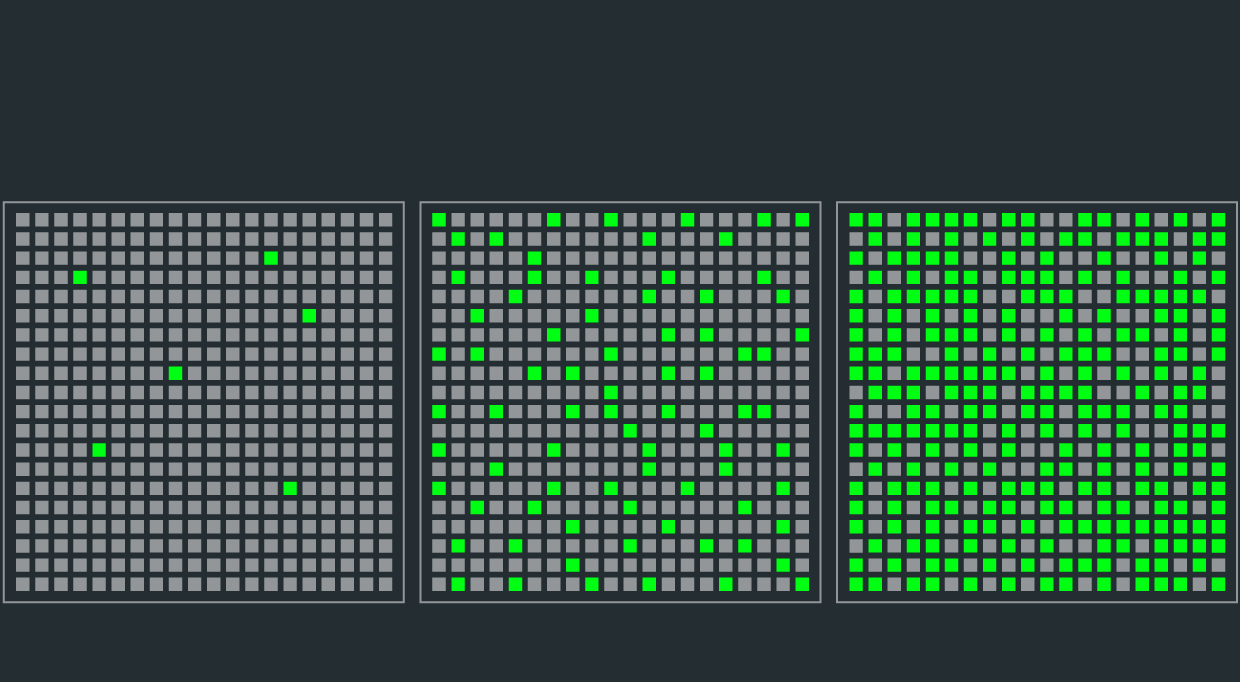This screenshot has height=682, width=1240.
Task: Toggle top-right green corner cell of middle grid
Action: 802,220
